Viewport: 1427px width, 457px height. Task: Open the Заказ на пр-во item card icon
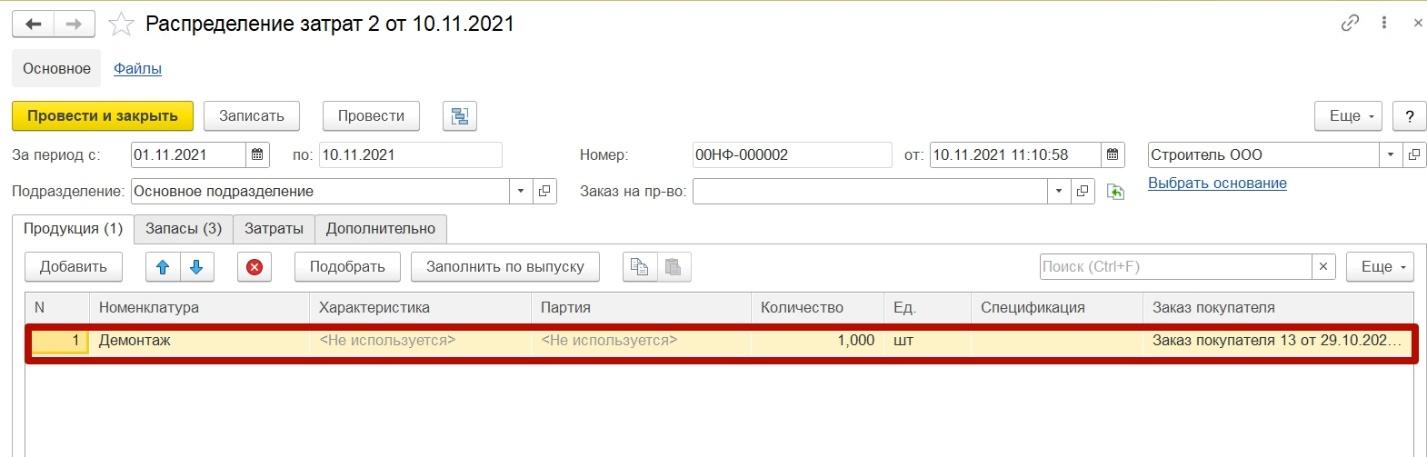(x=1083, y=191)
